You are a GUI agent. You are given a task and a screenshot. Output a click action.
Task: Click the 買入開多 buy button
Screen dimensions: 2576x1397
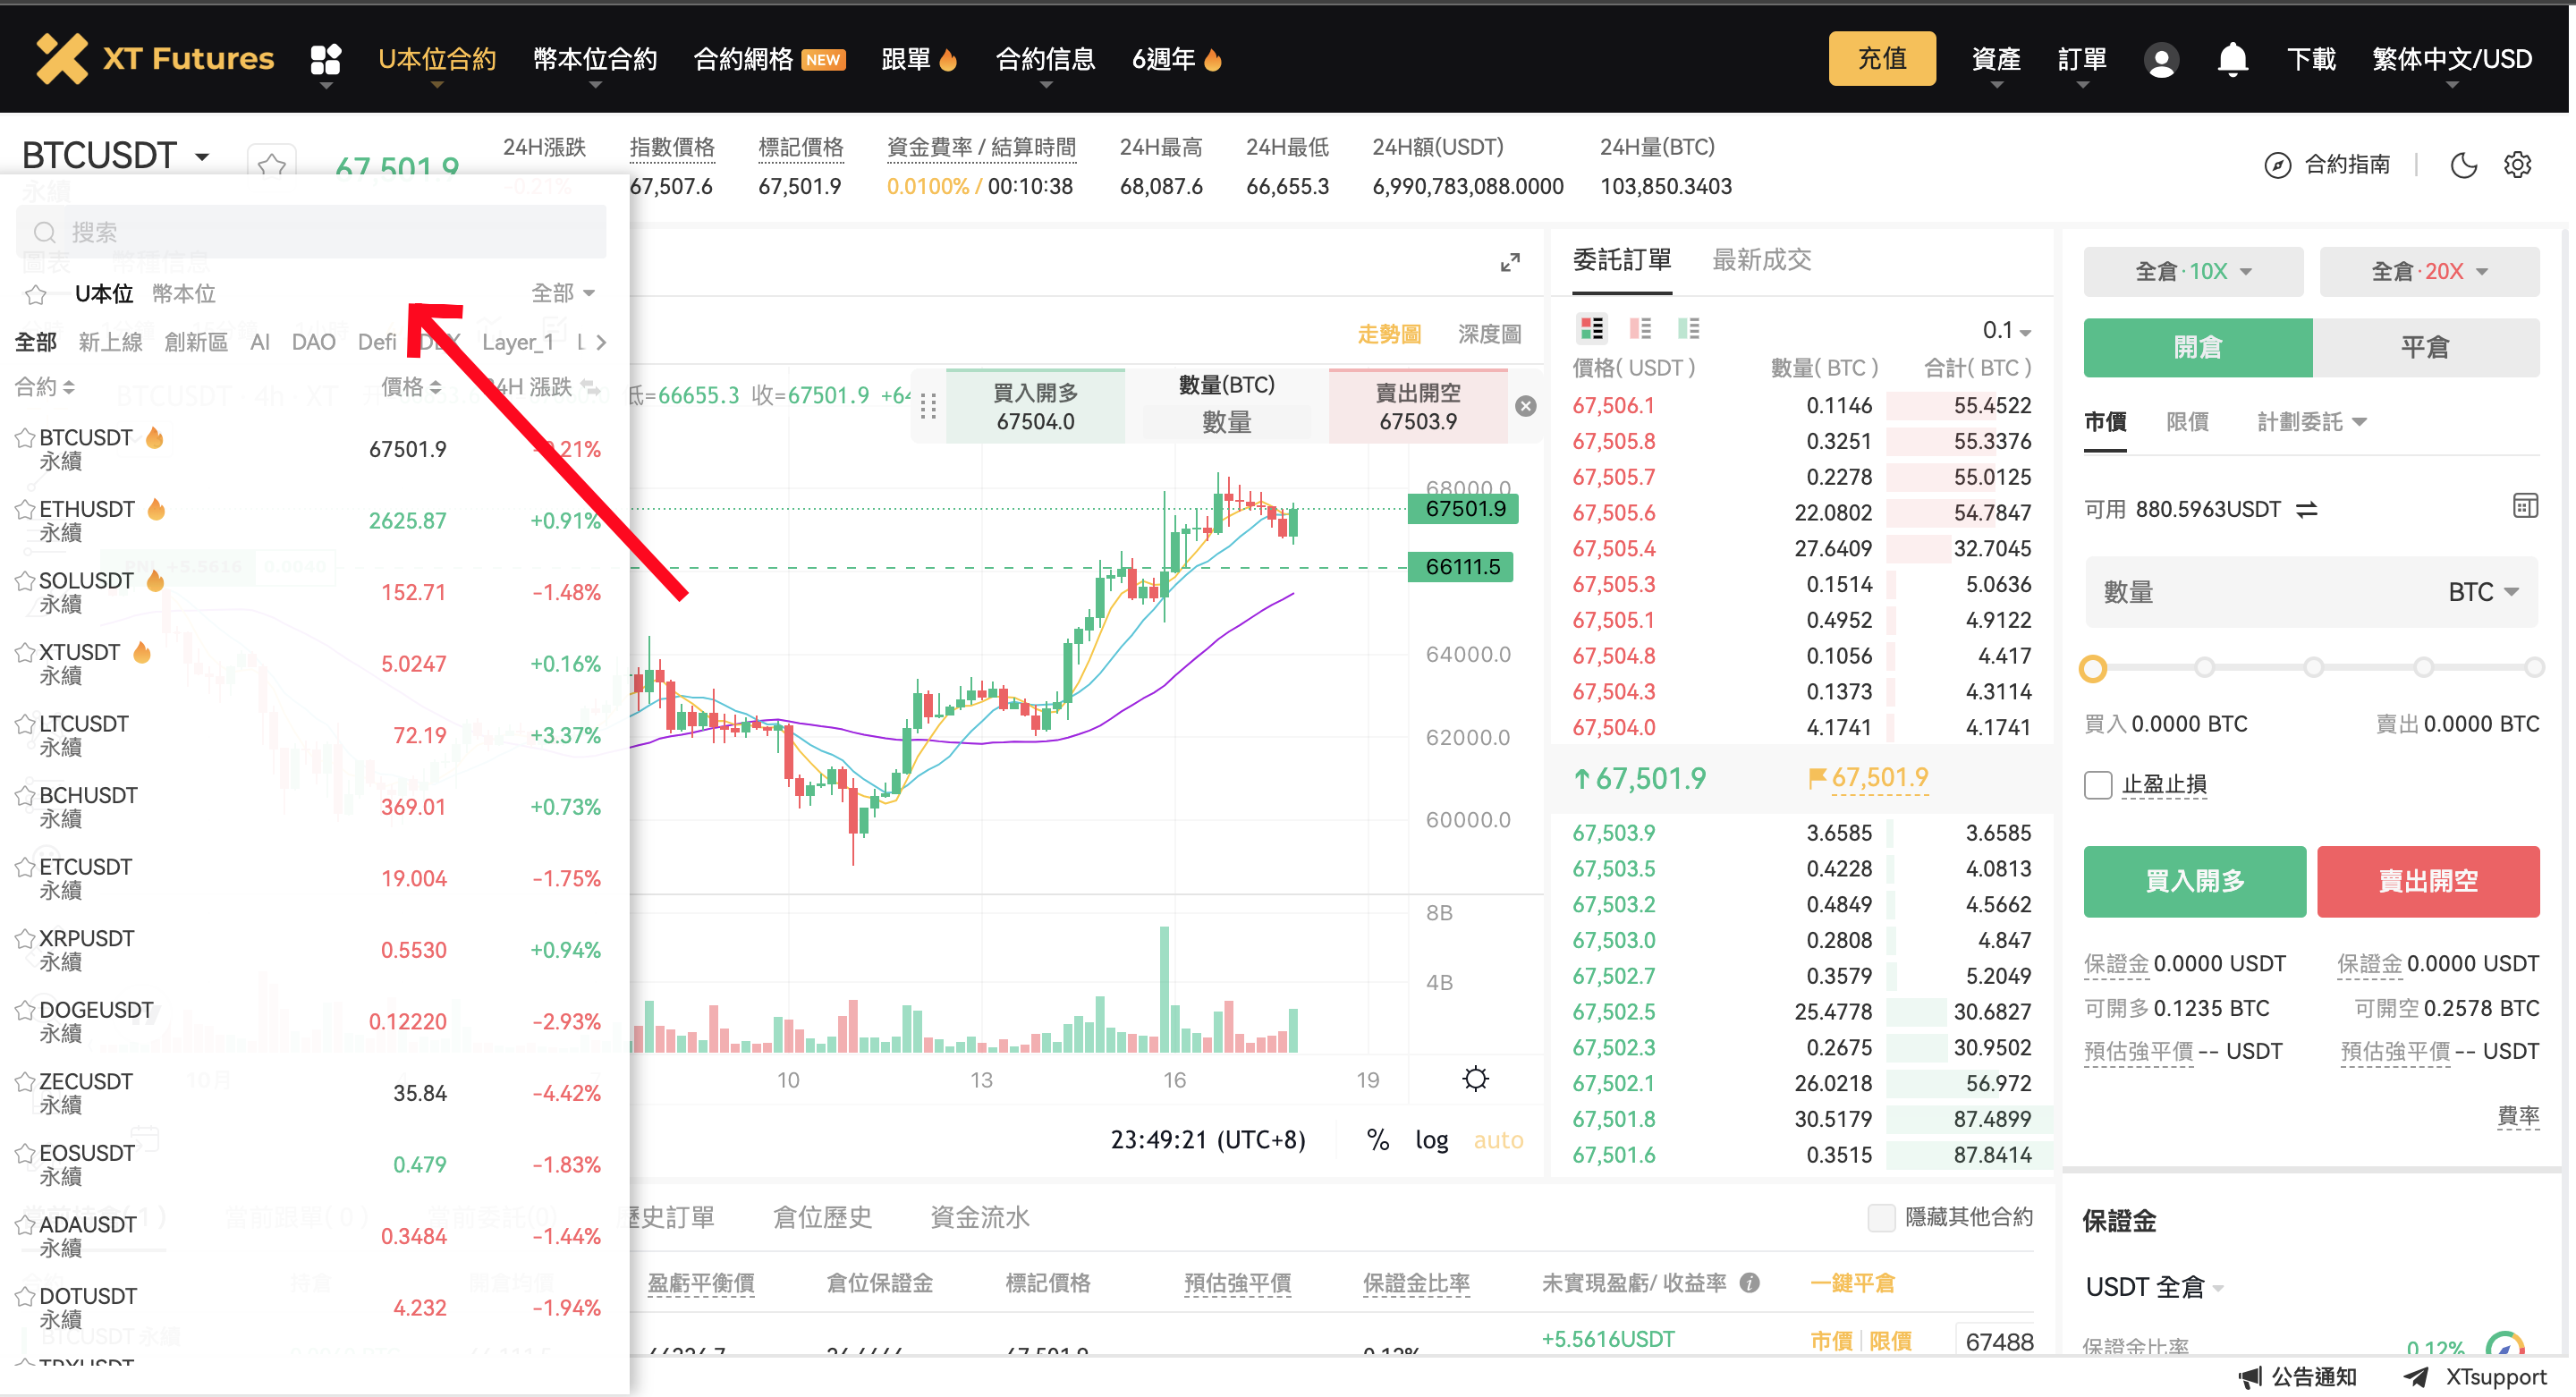[2194, 881]
